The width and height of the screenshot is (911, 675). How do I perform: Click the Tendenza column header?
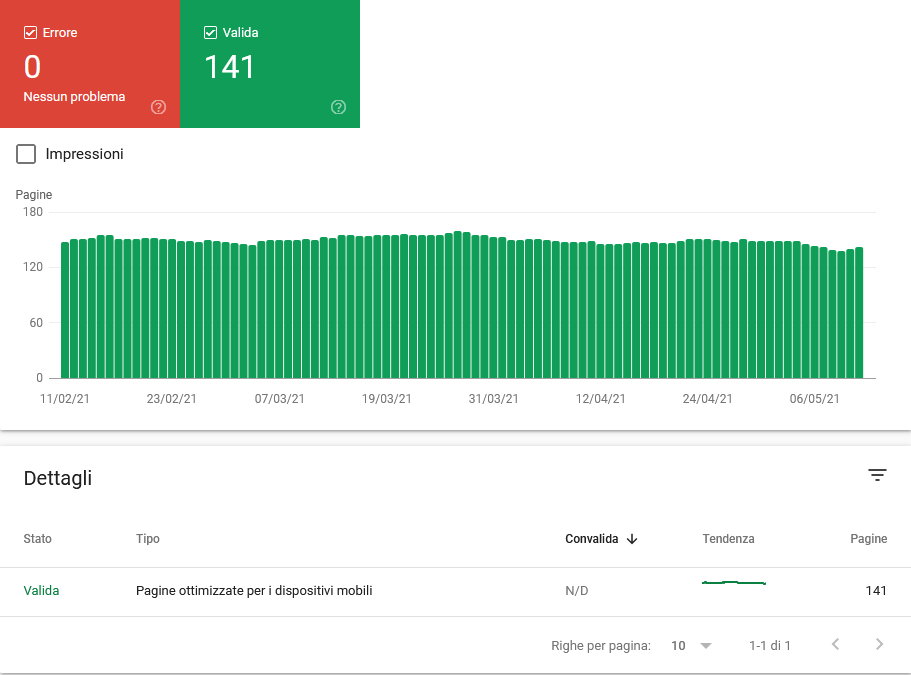(728, 538)
